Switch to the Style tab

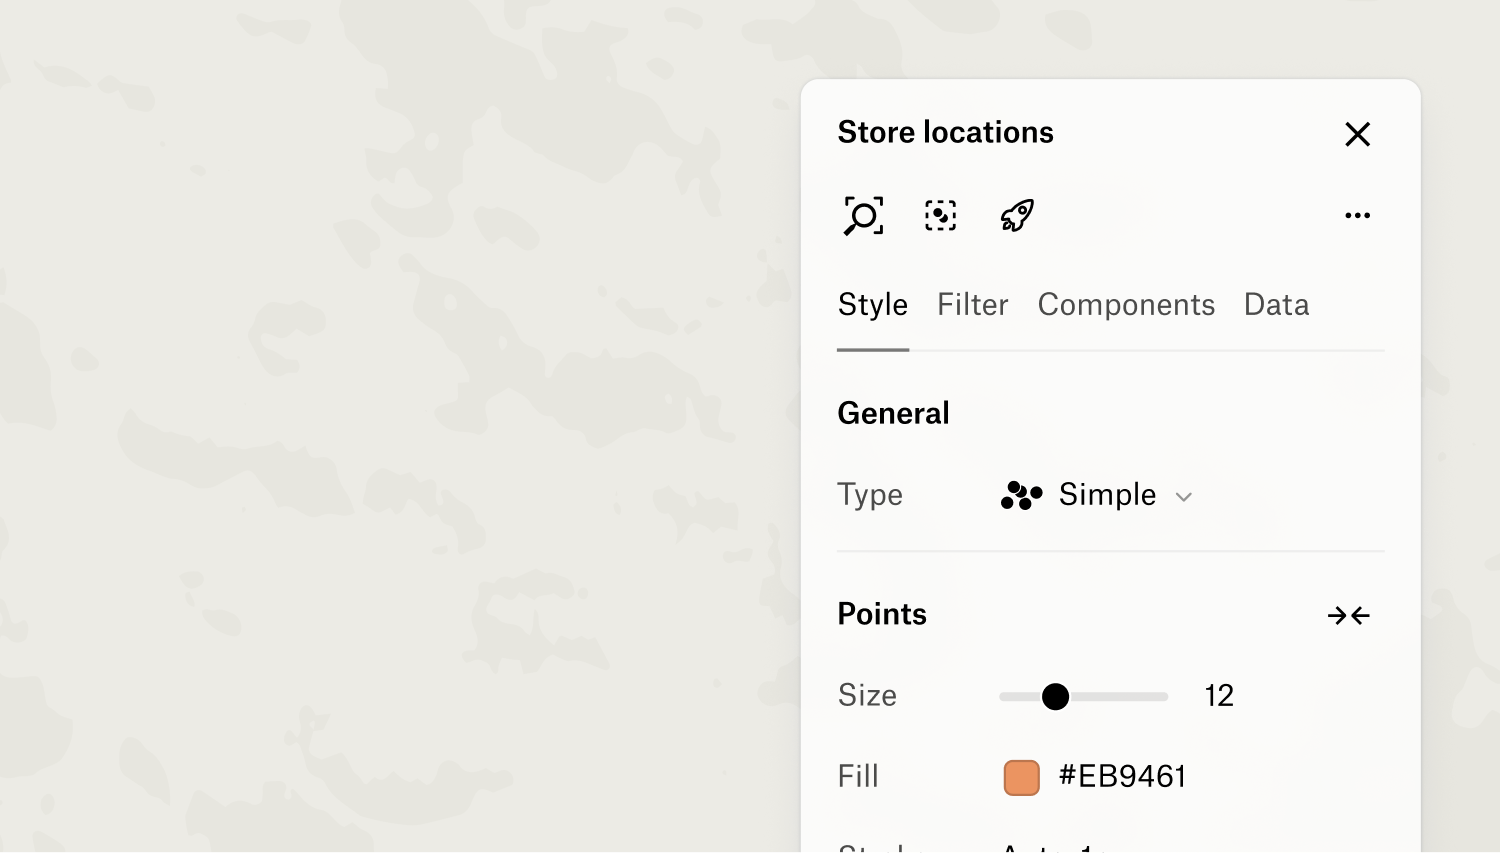coord(872,305)
